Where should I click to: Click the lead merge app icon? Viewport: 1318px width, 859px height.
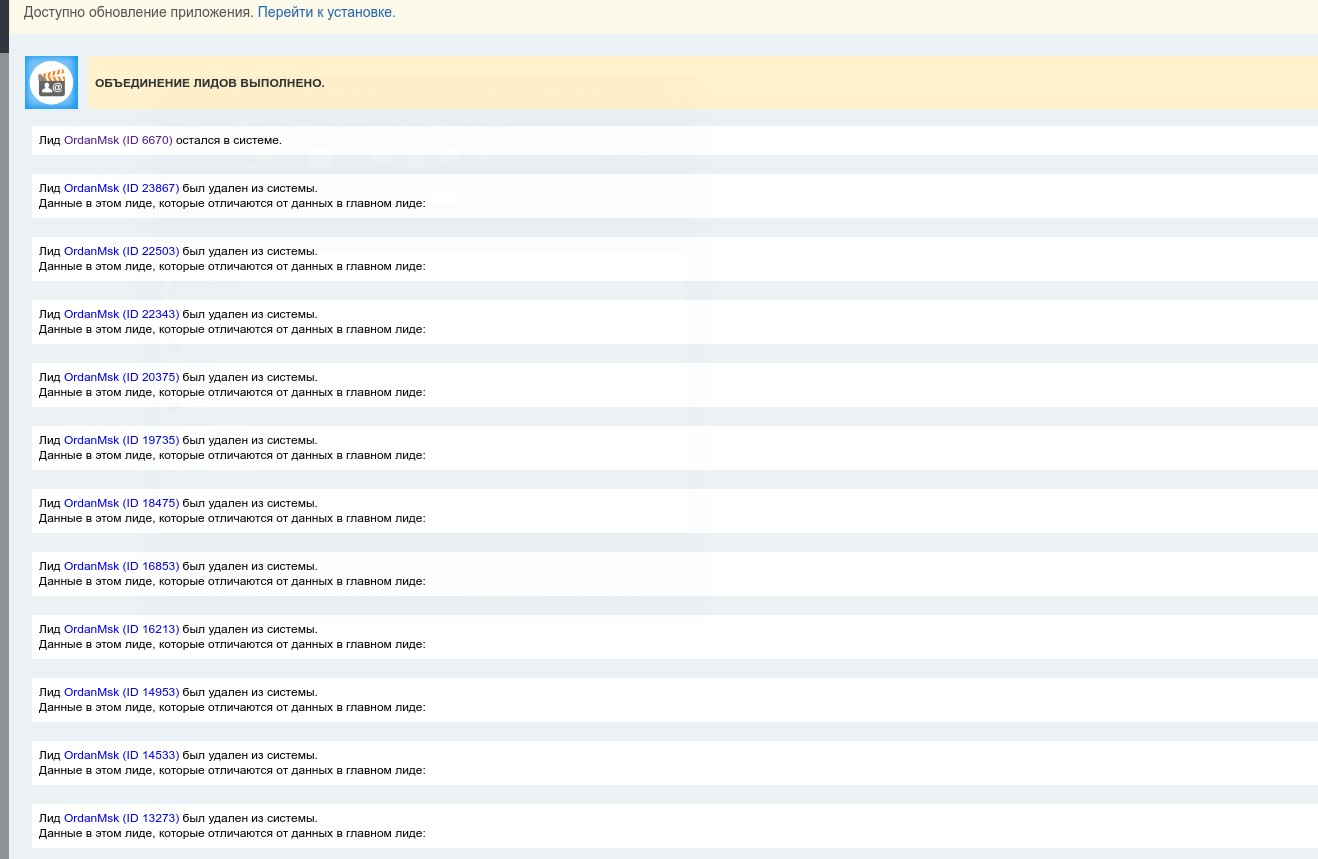pyautogui.click(x=51, y=82)
